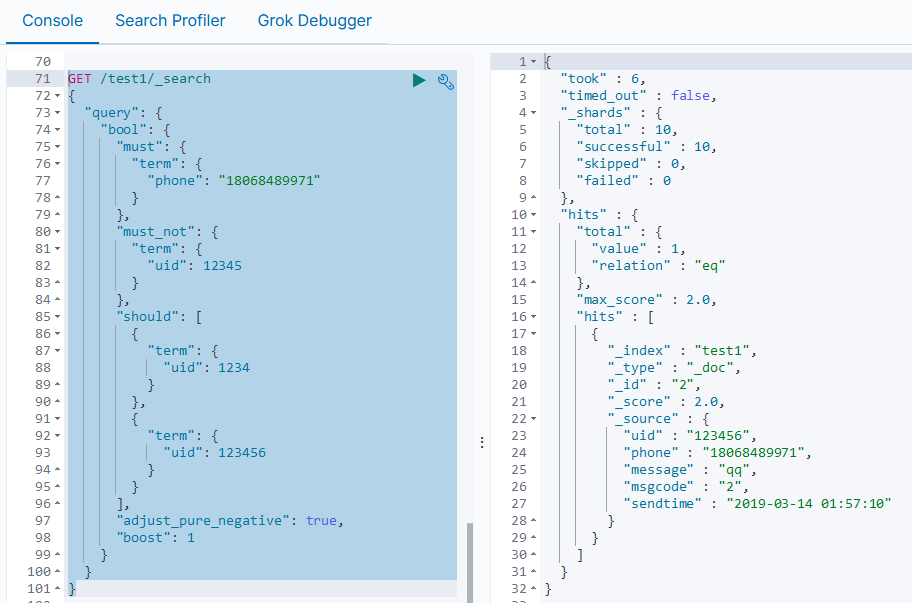Click "_index" : "test1" in response

point(682,351)
